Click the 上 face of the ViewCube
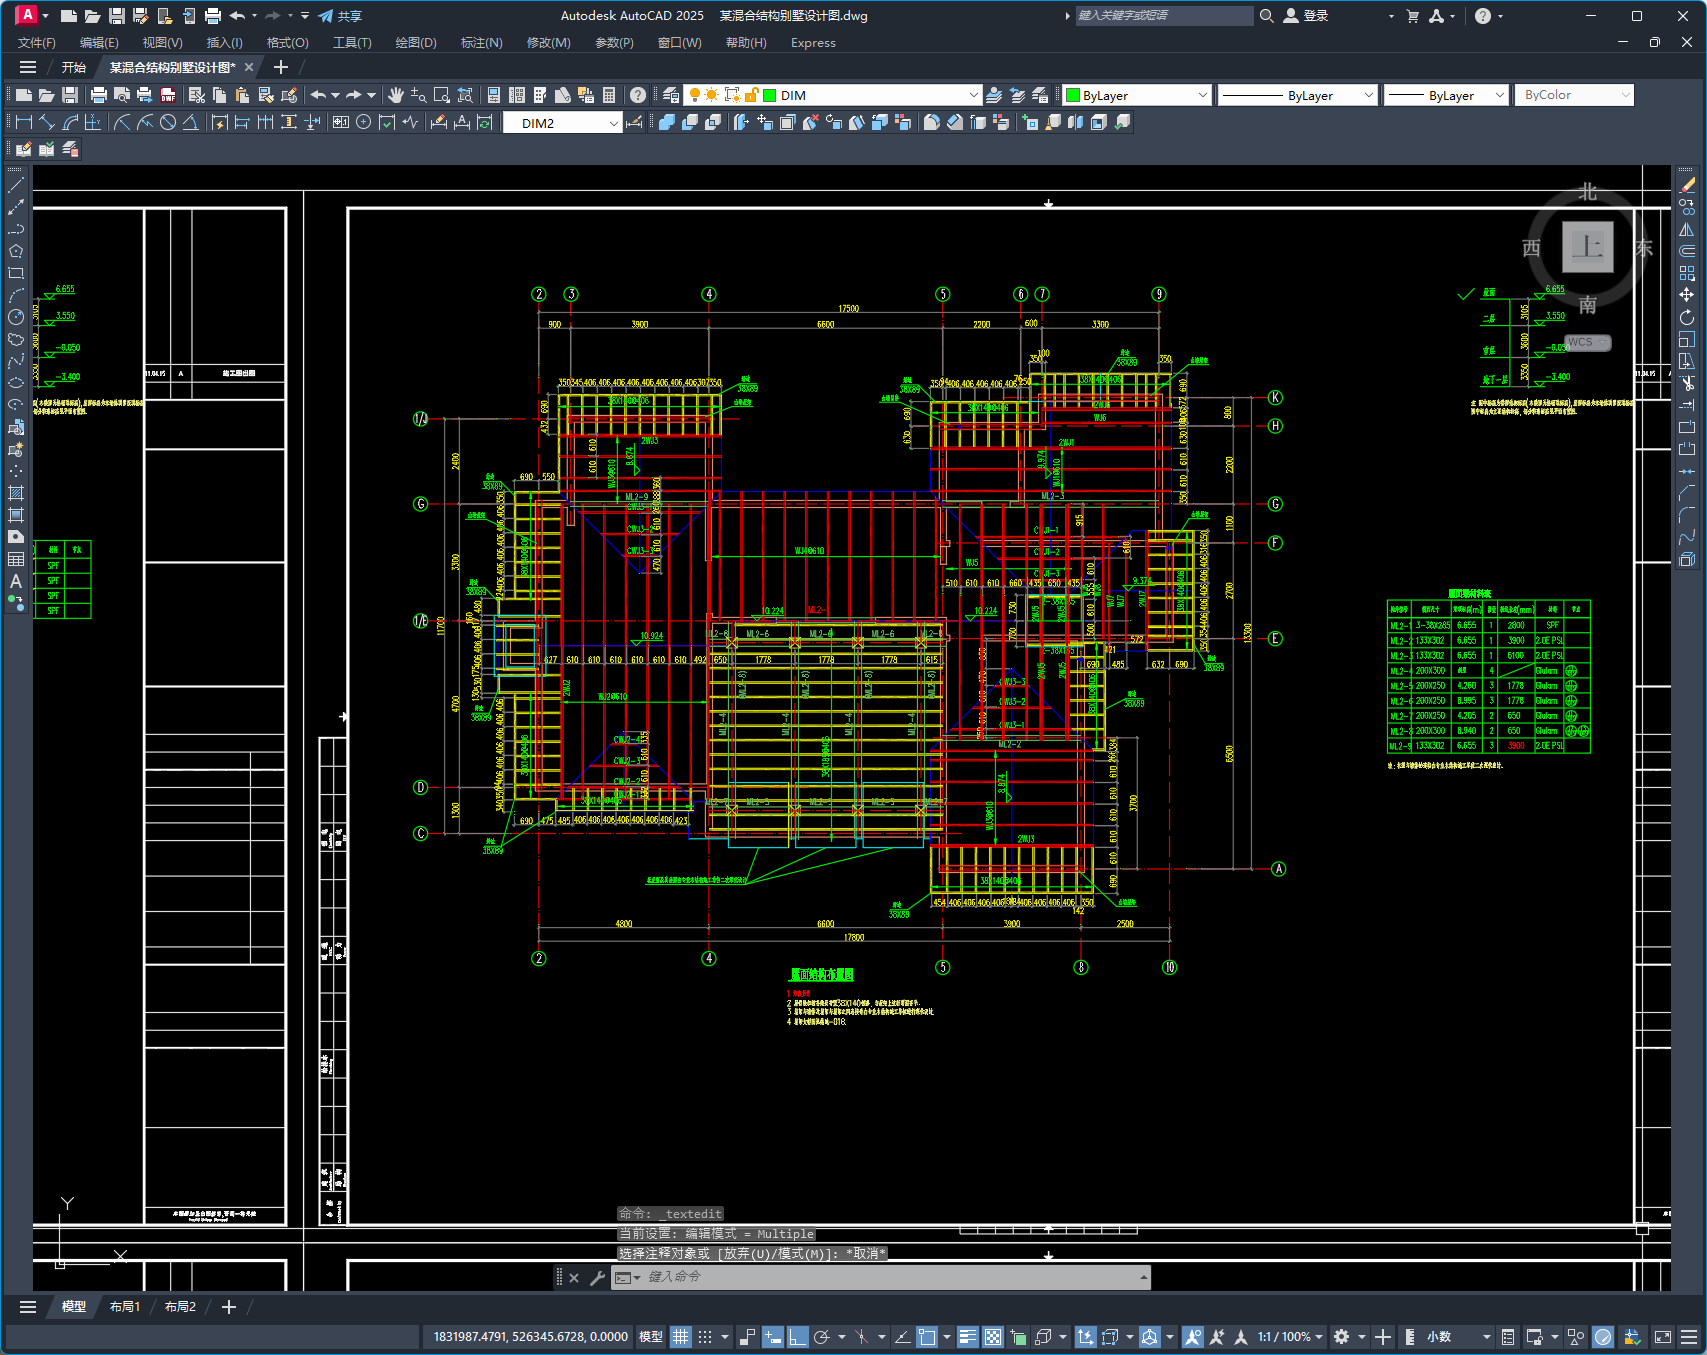Screen dimensions: 1707x1355 tap(1588, 246)
